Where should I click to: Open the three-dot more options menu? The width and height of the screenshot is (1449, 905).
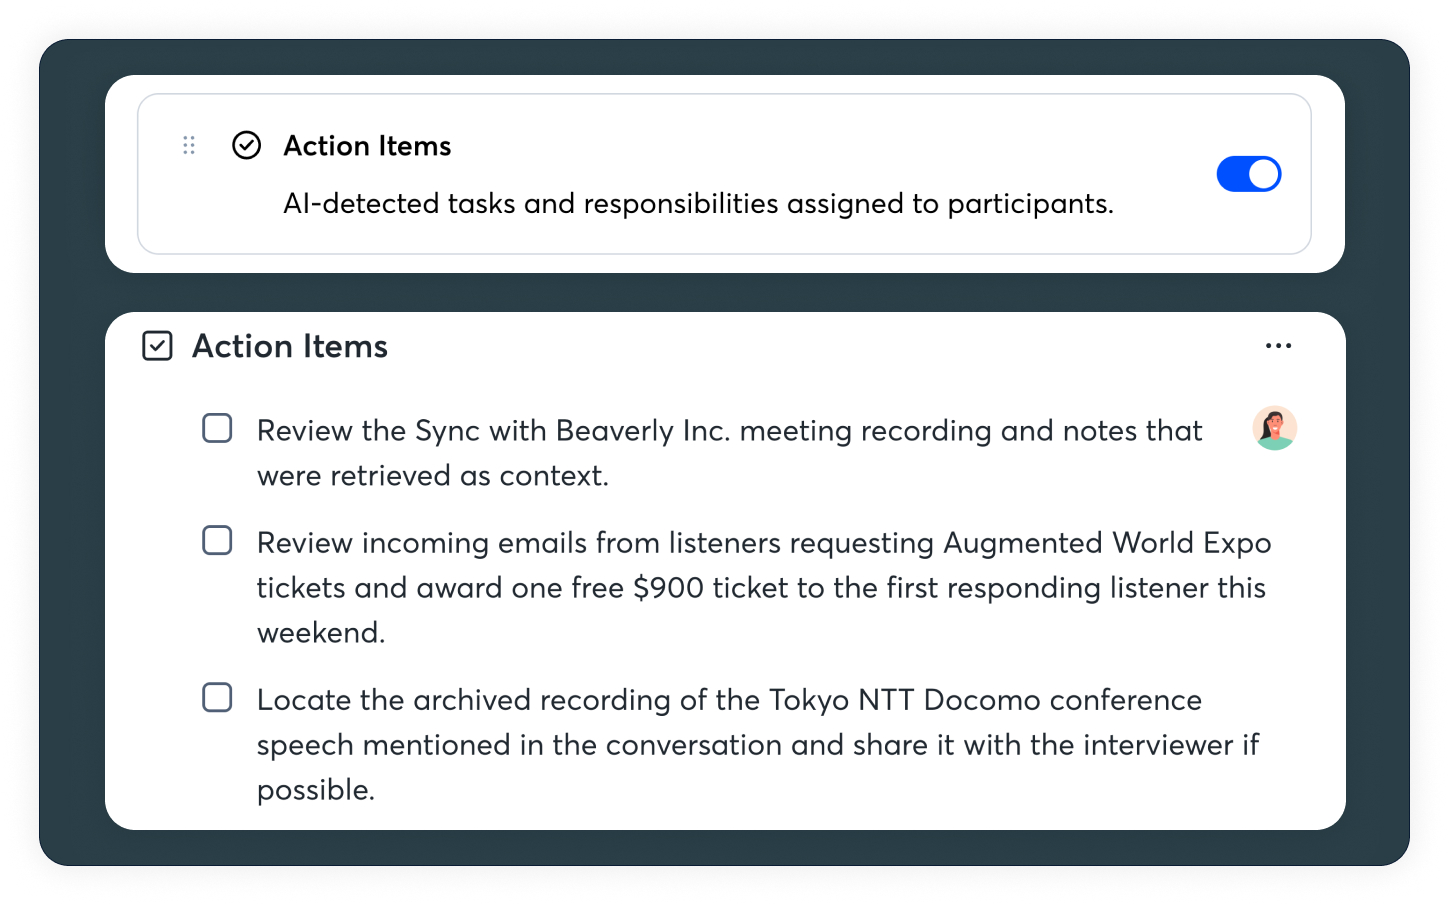(x=1278, y=346)
